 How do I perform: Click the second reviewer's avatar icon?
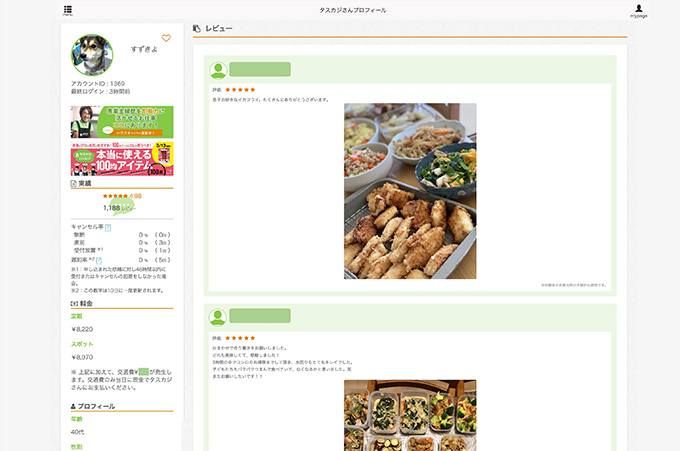pos(217,317)
